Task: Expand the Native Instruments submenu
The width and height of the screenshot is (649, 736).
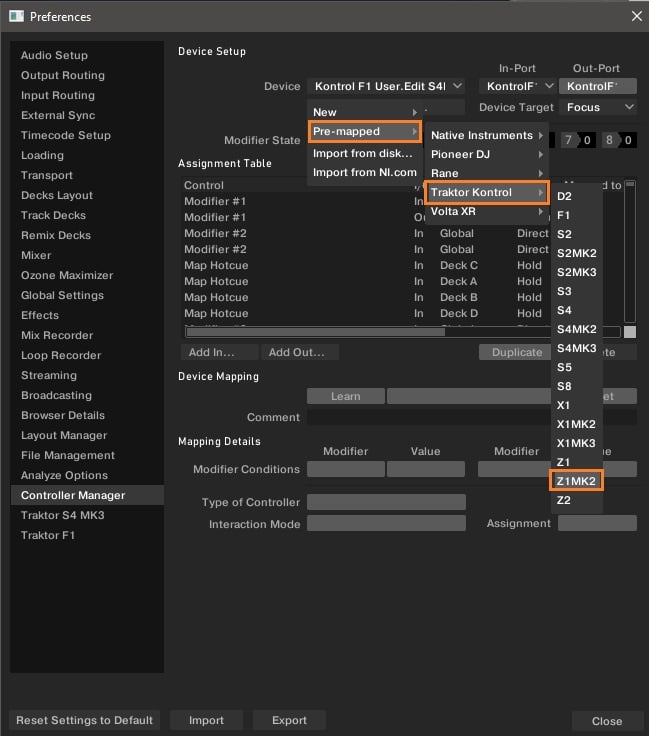Action: 487,135
